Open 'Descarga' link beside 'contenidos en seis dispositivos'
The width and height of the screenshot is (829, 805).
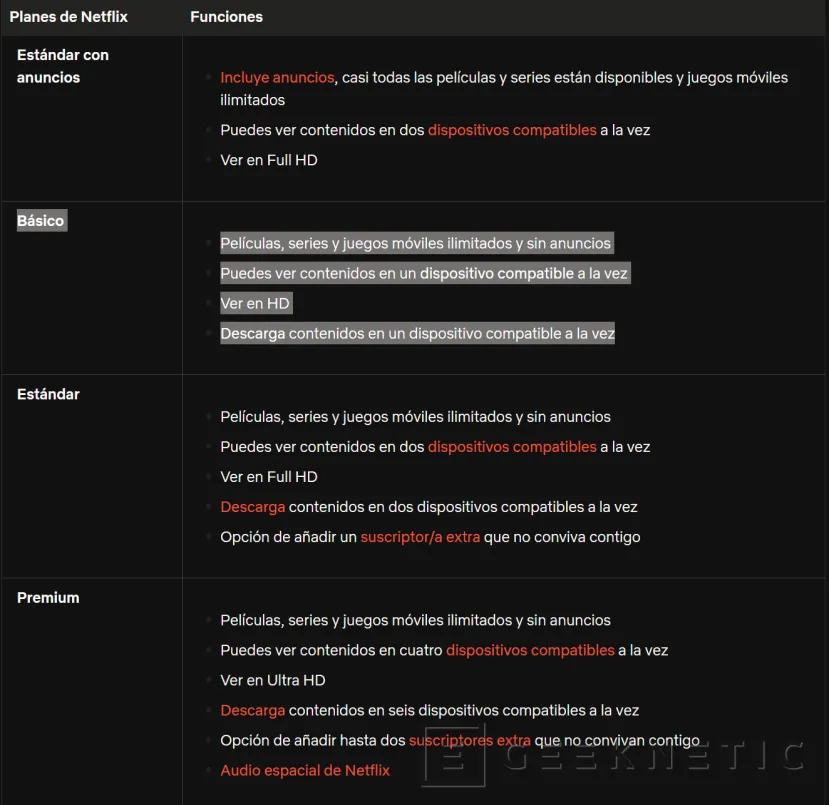pyautogui.click(x=253, y=710)
